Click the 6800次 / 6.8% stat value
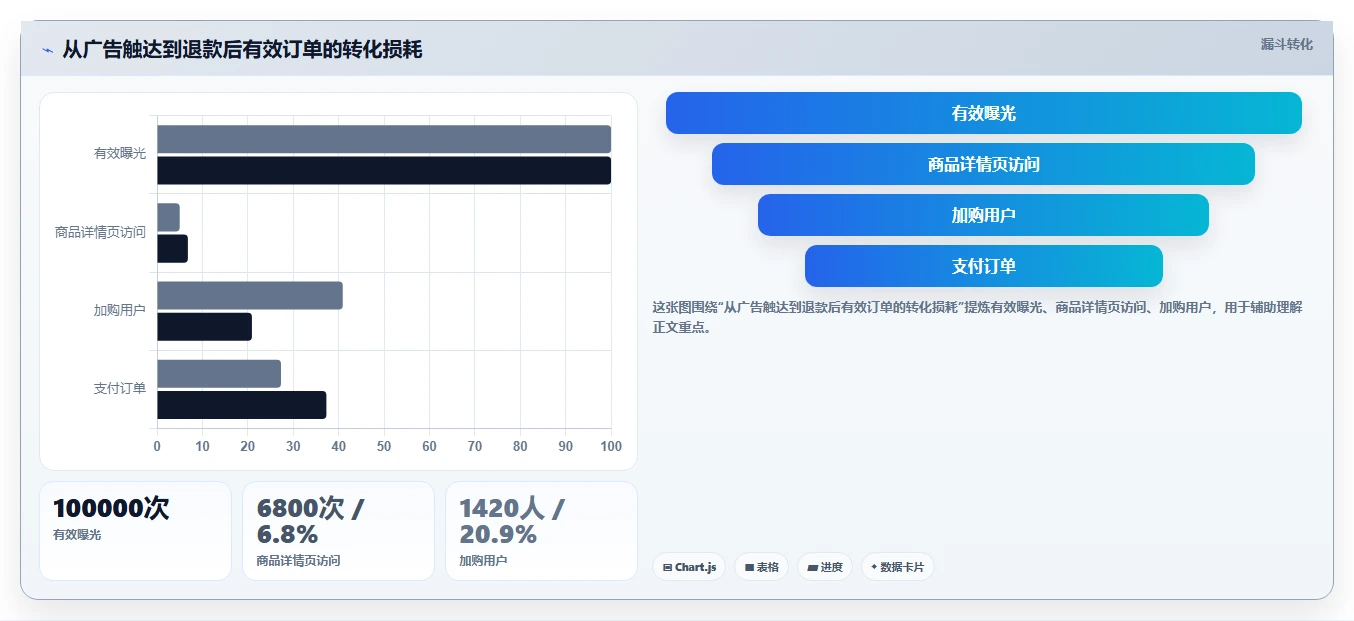 pos(310,521)
